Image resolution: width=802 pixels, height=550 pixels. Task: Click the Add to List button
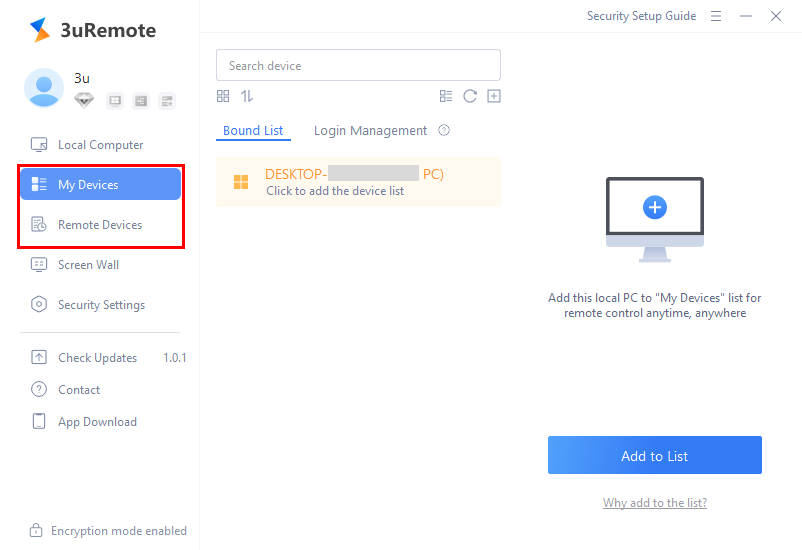point(655,455)
